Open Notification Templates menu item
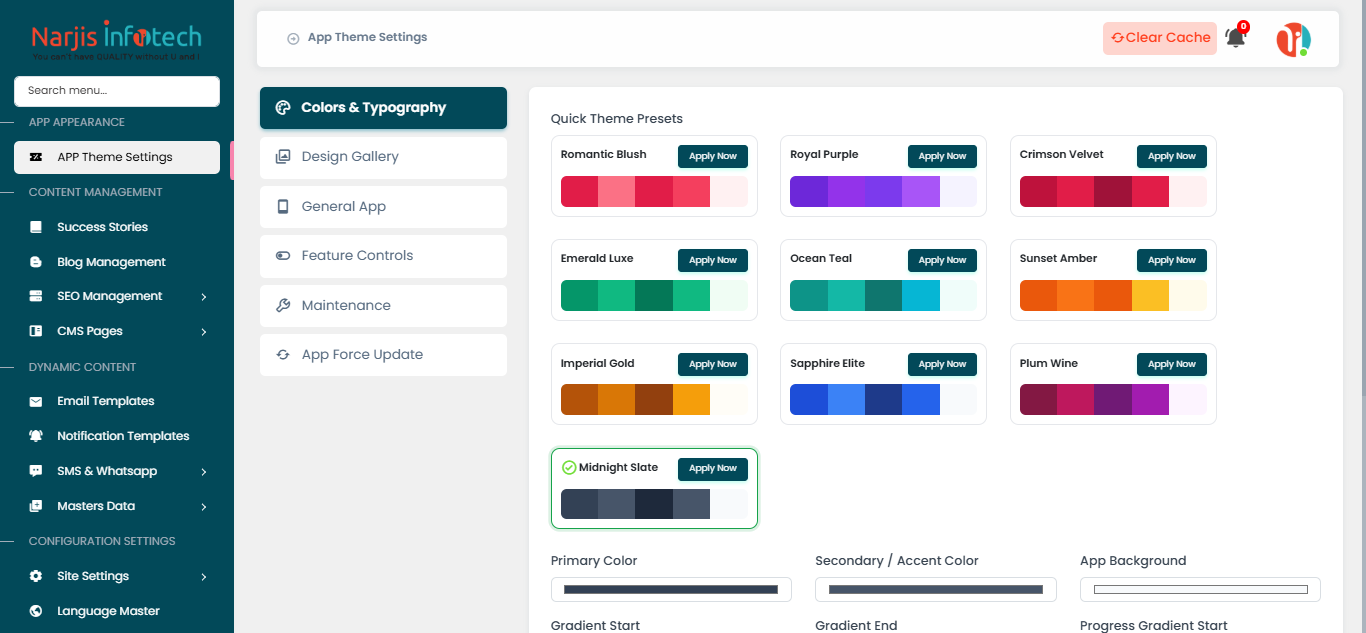 tap(117, 436)
